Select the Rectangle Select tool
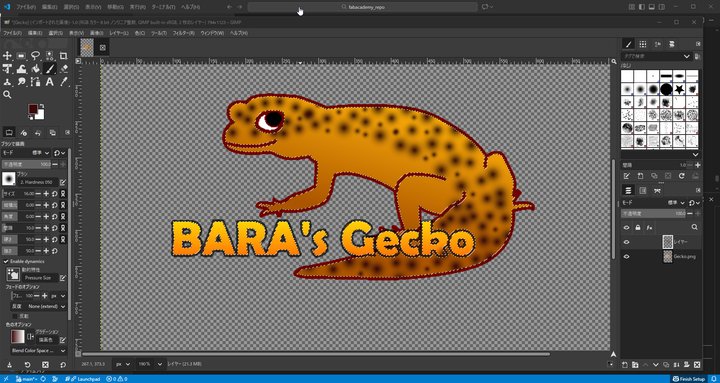Image resolution: width=720 pixels, height=383 pixels. point(21,56)
